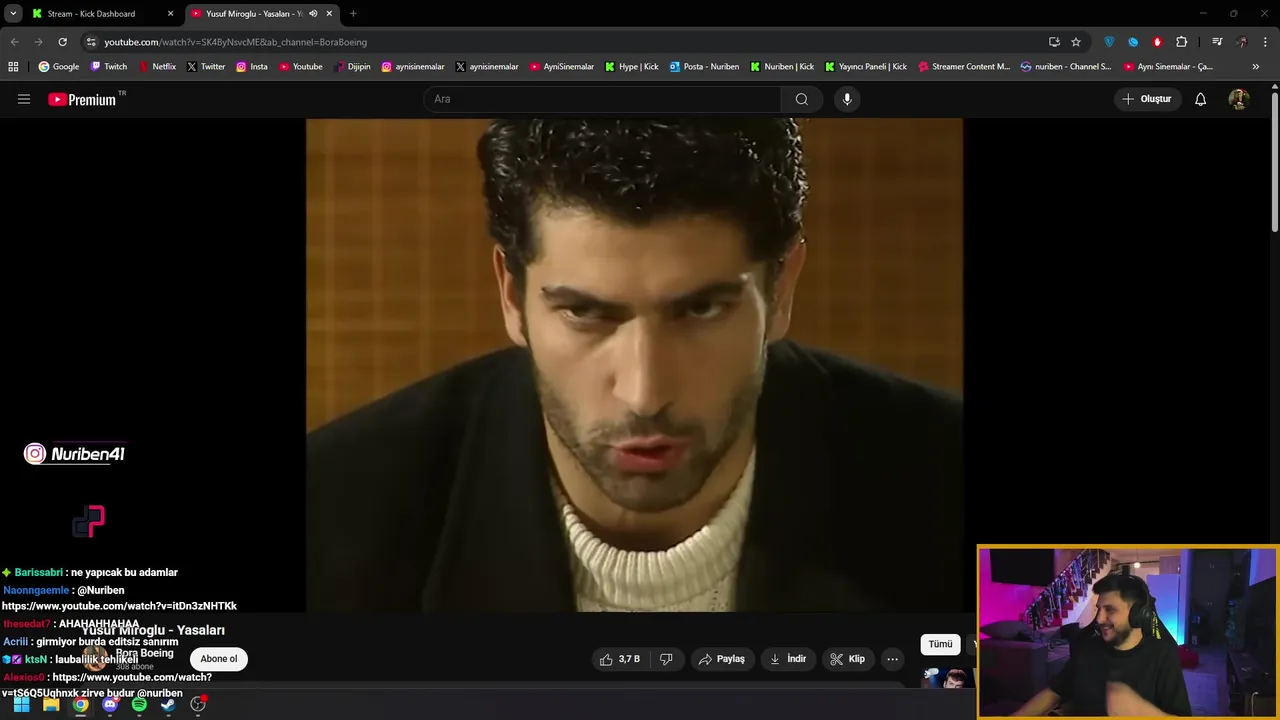This screenshot has height=720, width=1280.
Task: Switch to Stream - Kick Dashboard tab
Action: click(x=102, y=14)
